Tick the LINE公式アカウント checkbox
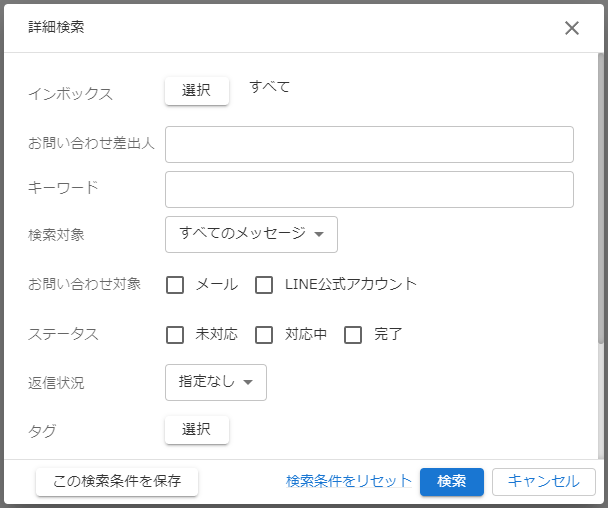608x508 pixels. point(264,285)
